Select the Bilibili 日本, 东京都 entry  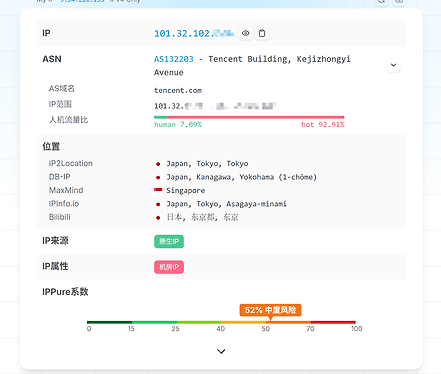(202, 217)
